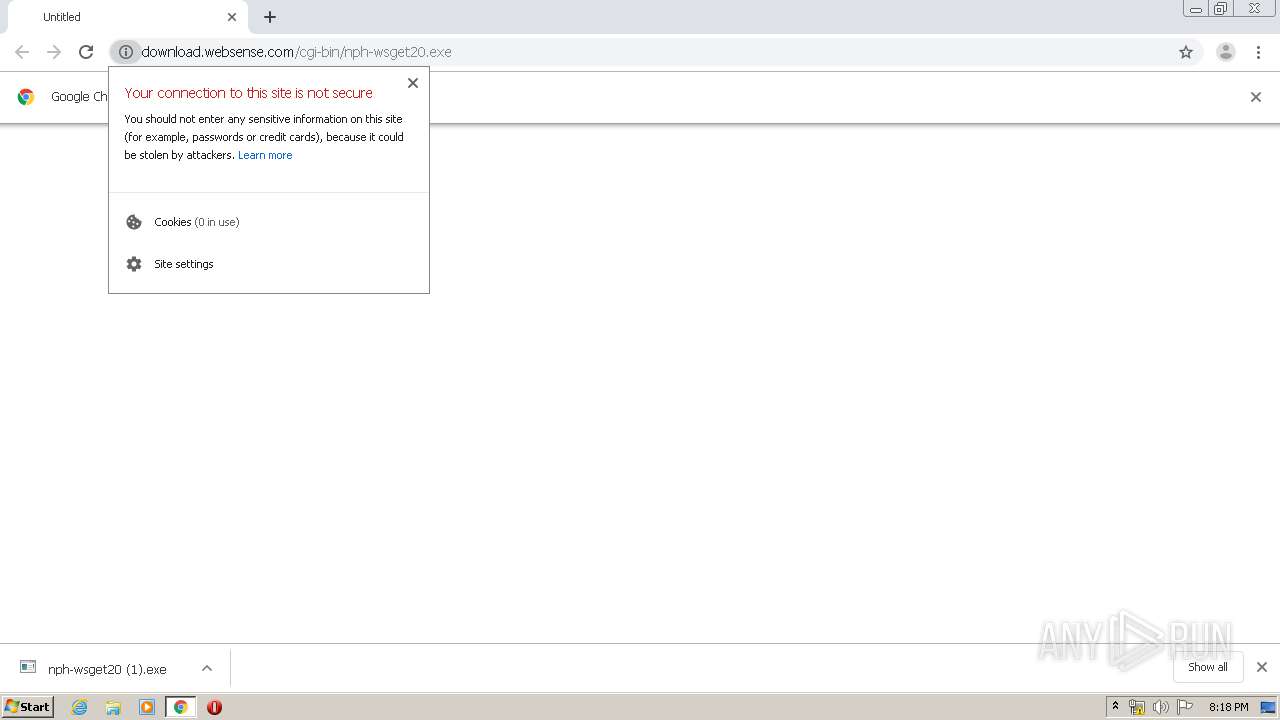
Task: Click the cookie icon in the popup
Action: point(134,222)
